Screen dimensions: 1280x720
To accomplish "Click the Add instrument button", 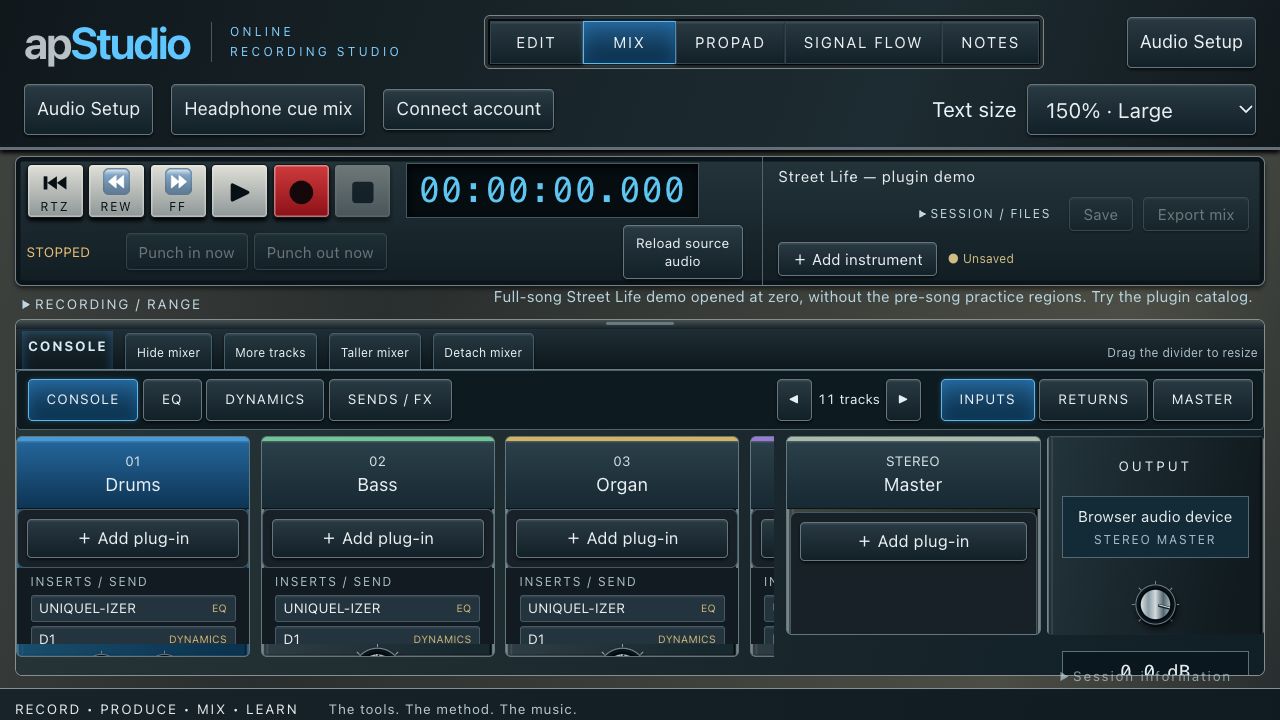I will coord(857,260).
